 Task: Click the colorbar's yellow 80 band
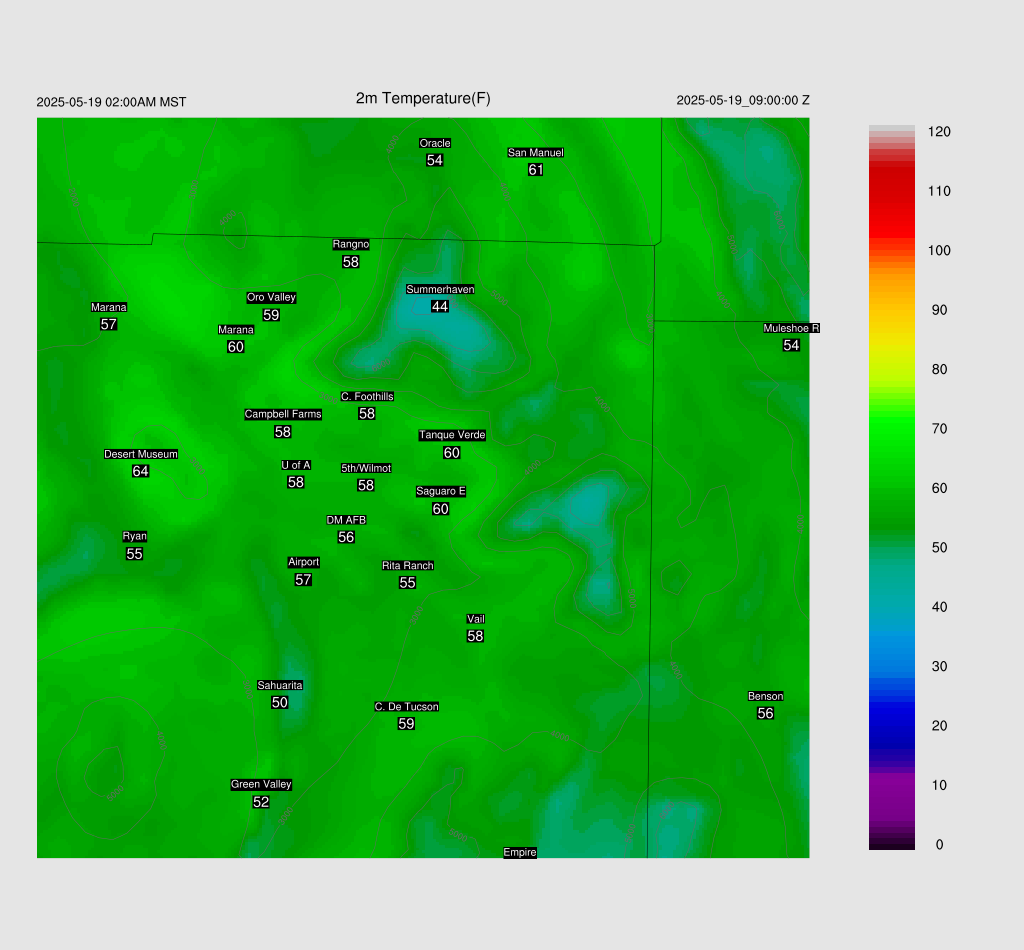pyautogui.click(x=891, y=370)
